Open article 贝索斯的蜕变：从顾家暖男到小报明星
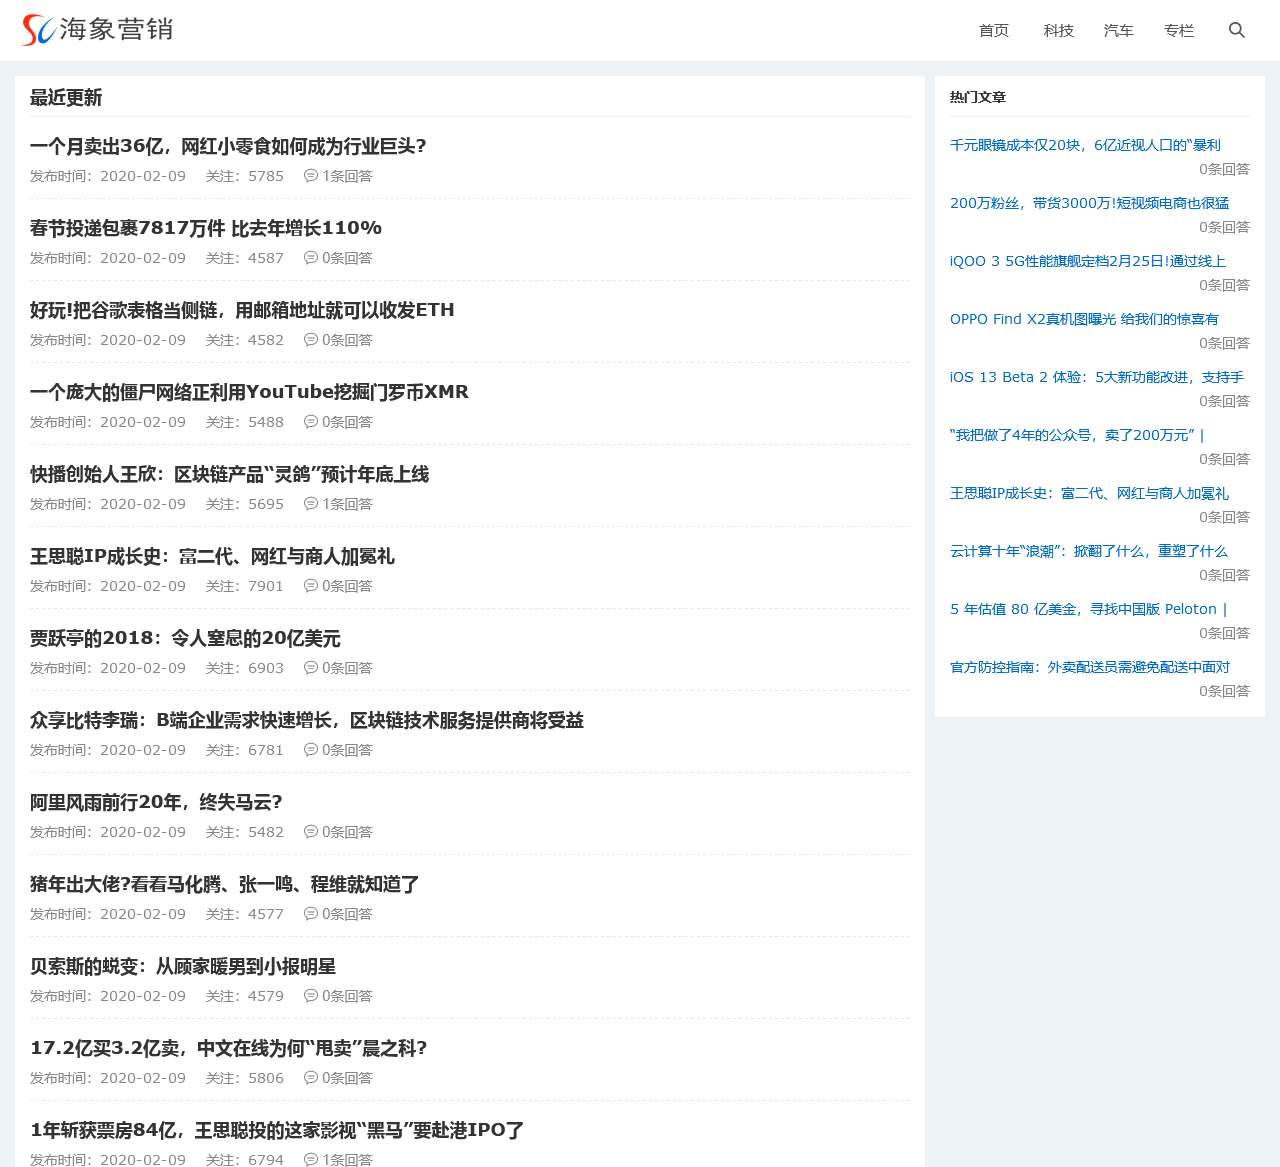The width and height of the screenshot is (1280, 1167). pos(183,966)
